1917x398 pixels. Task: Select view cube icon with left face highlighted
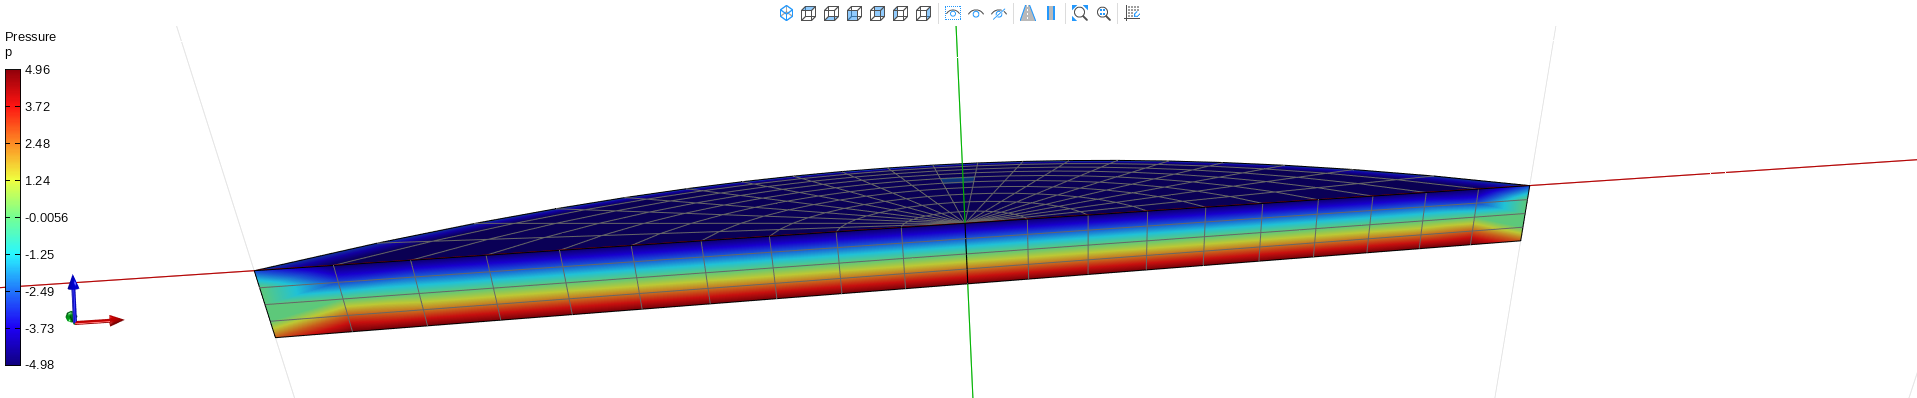[900, 13]
